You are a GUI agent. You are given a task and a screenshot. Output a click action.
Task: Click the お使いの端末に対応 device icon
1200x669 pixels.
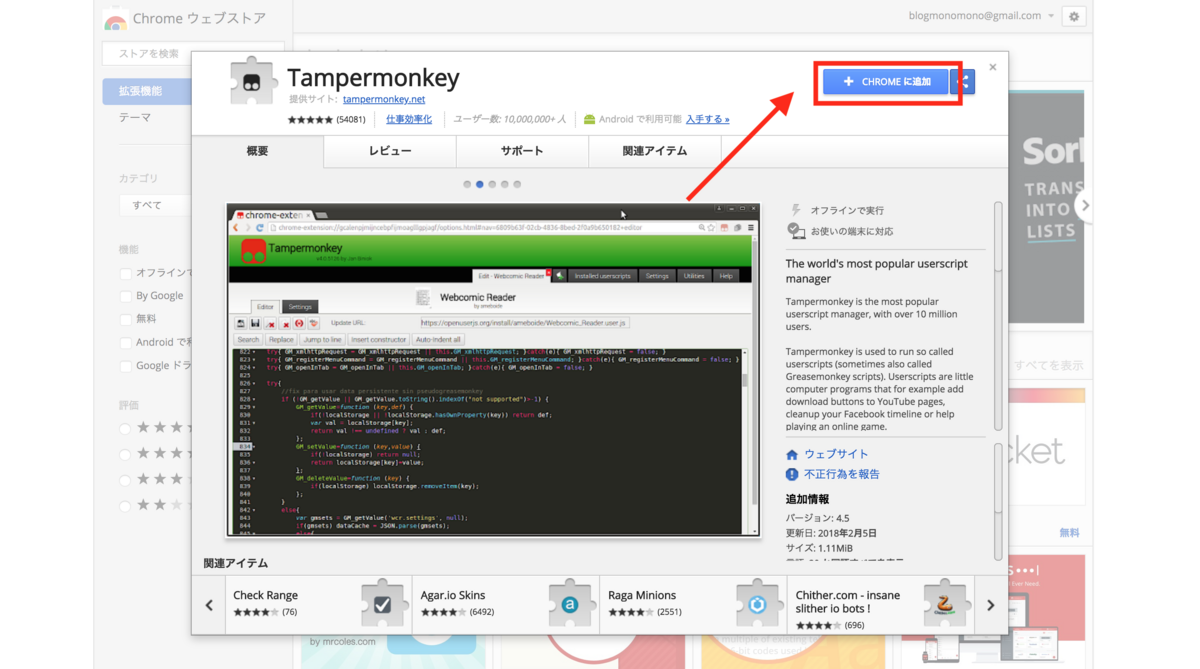click(796, 231)
